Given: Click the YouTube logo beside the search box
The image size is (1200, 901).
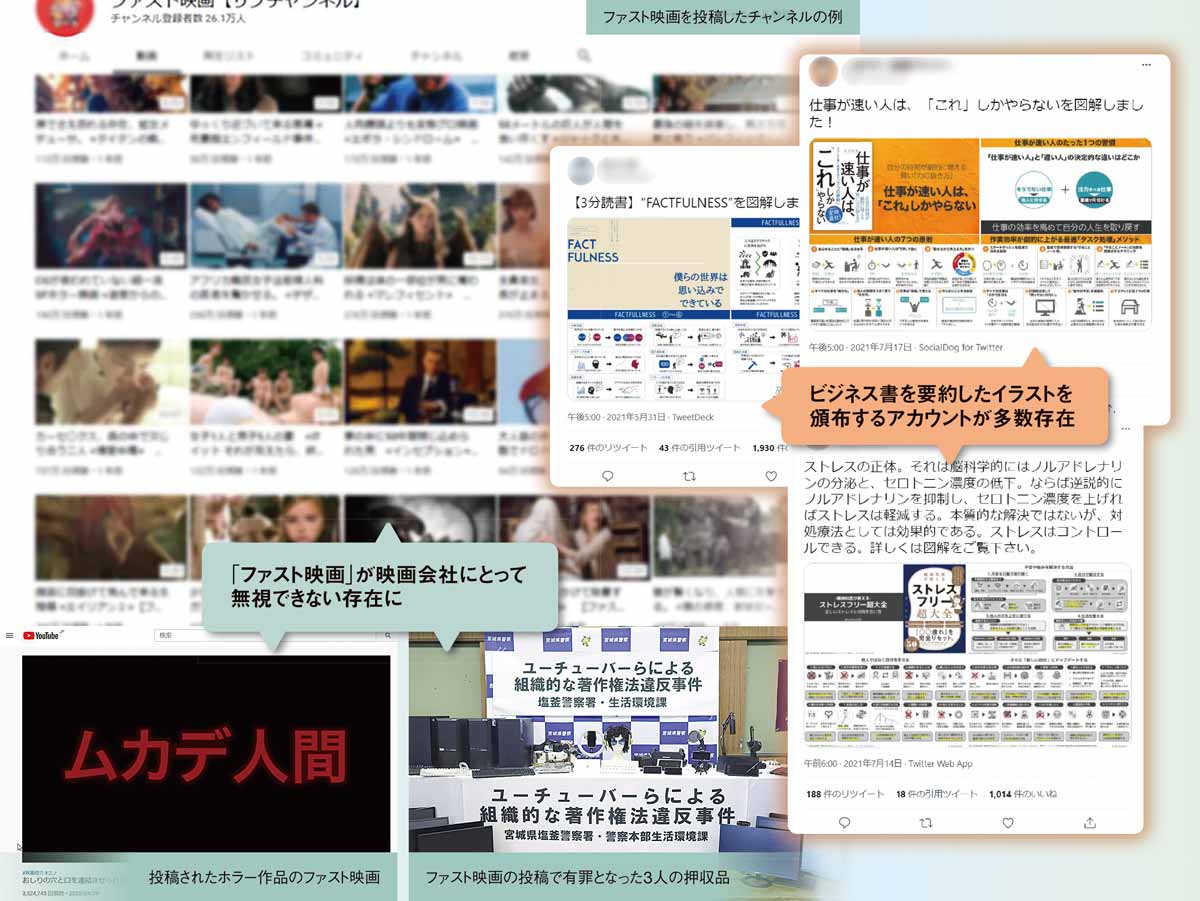Looking at the screenshot, I should tap(41, 635).
